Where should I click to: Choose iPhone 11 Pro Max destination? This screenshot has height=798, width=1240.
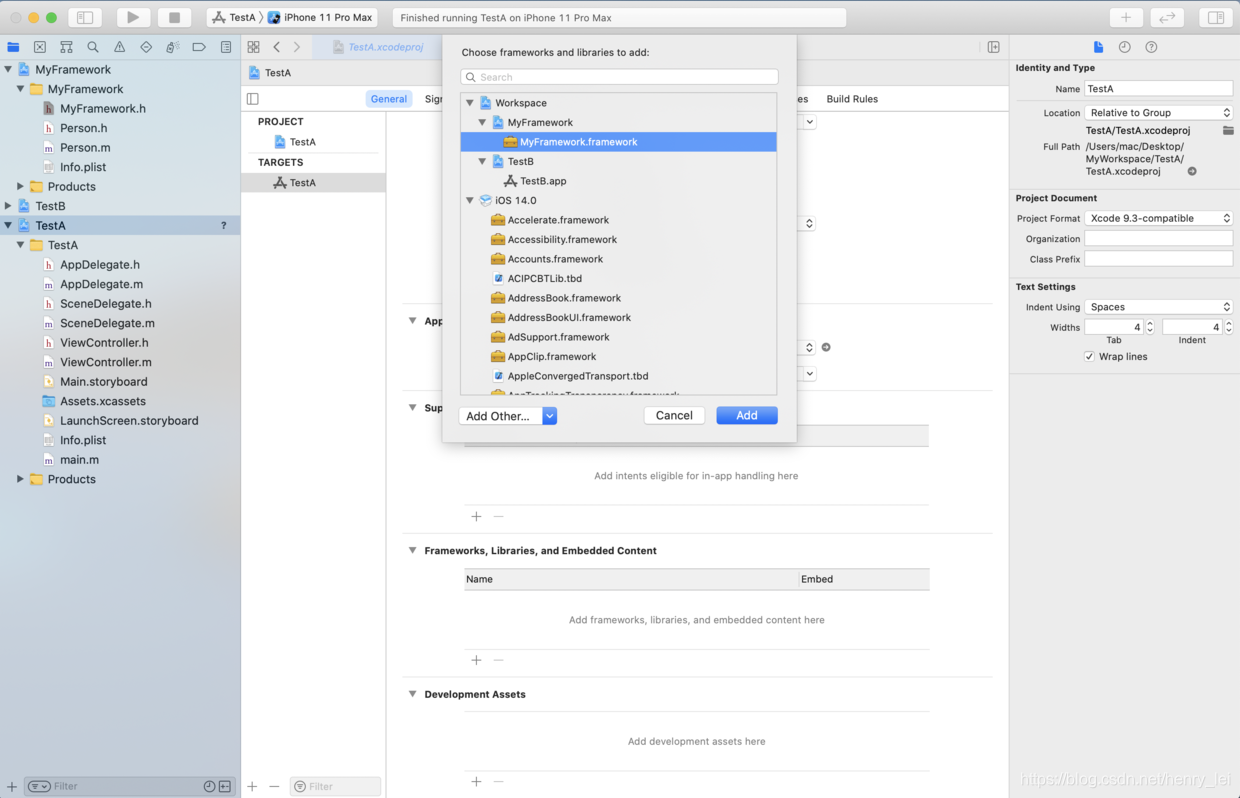322,17
